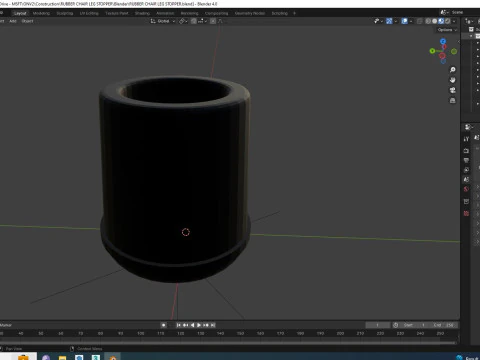The width and height of the screenshot is (480, 360).
Task: Switch to the UV Editing workspace tab
Action: [89, 13]
